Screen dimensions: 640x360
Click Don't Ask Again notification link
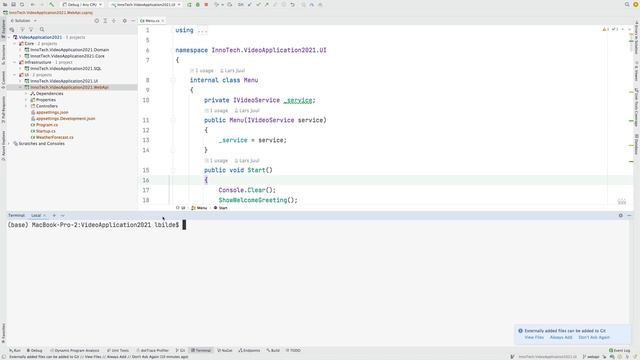(594, 338)
